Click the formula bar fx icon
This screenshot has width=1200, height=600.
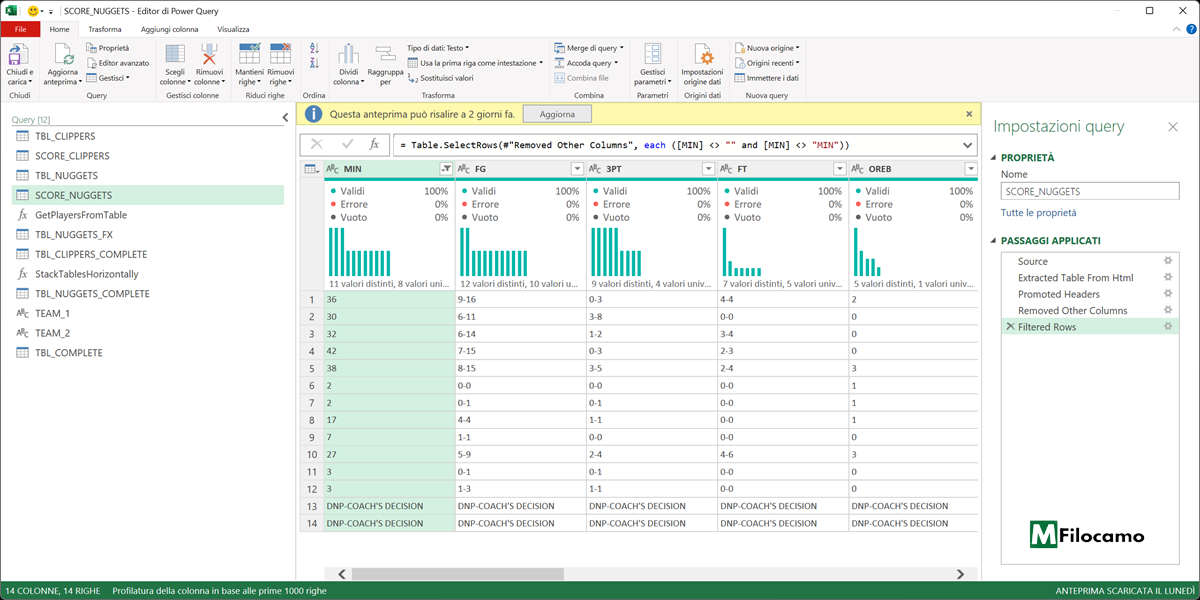(374, 145)
